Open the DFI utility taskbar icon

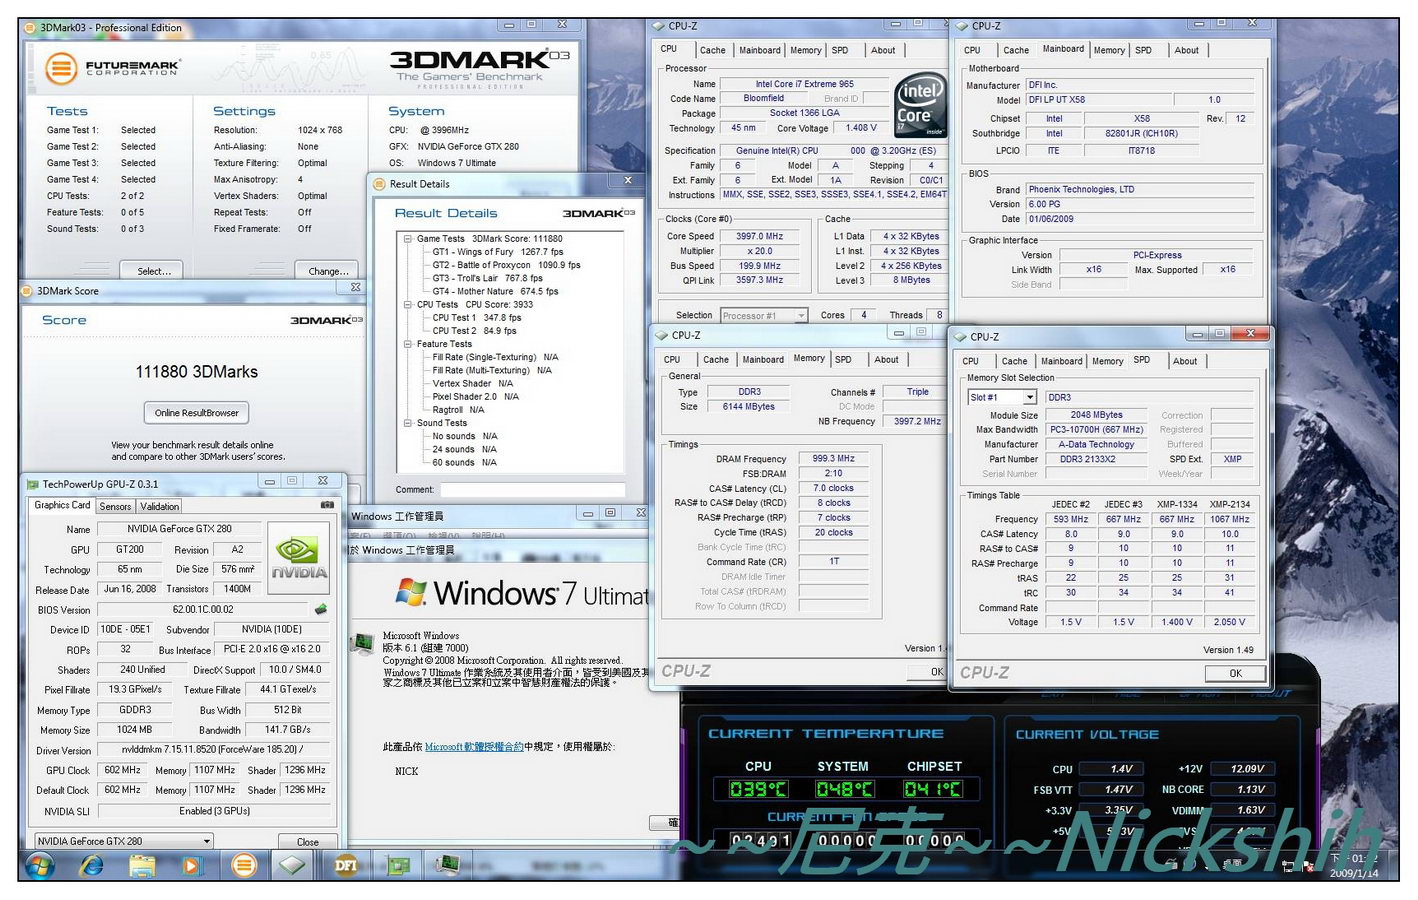click(346, 865)
